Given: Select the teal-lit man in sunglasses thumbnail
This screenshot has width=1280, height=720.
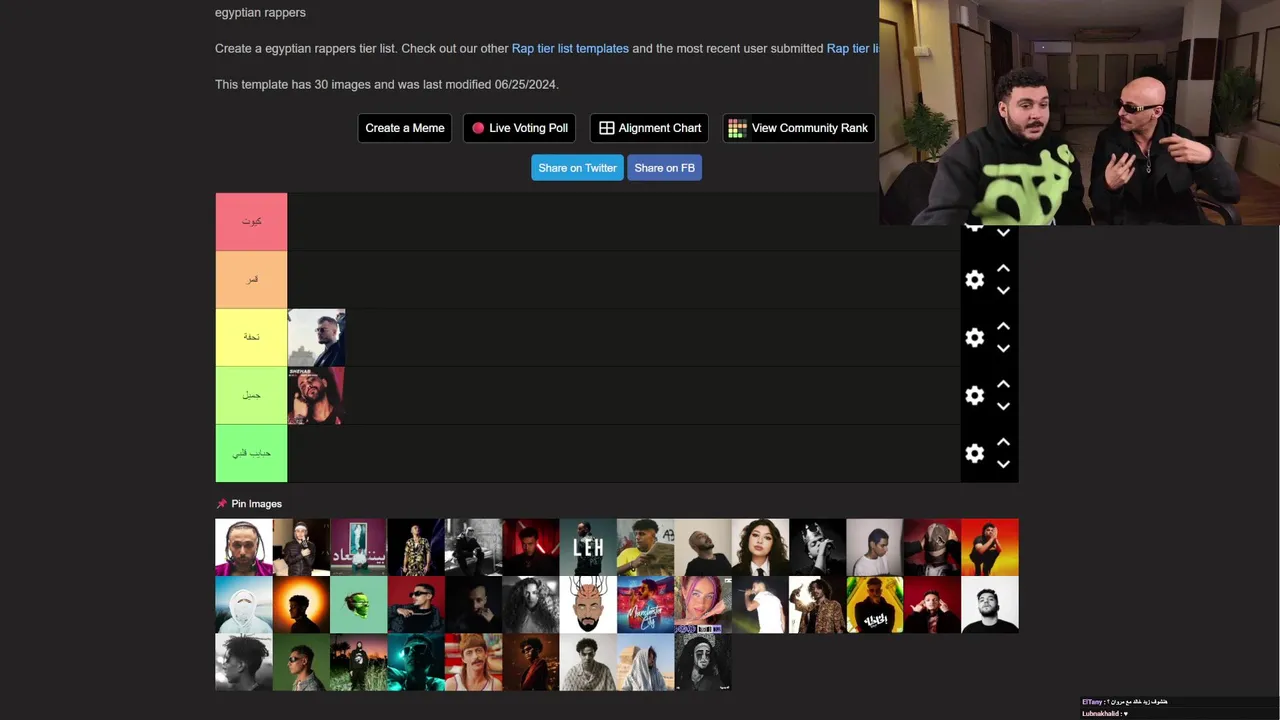Looking at the screenshot, I should pyautogui.click(x=416, y=662).
